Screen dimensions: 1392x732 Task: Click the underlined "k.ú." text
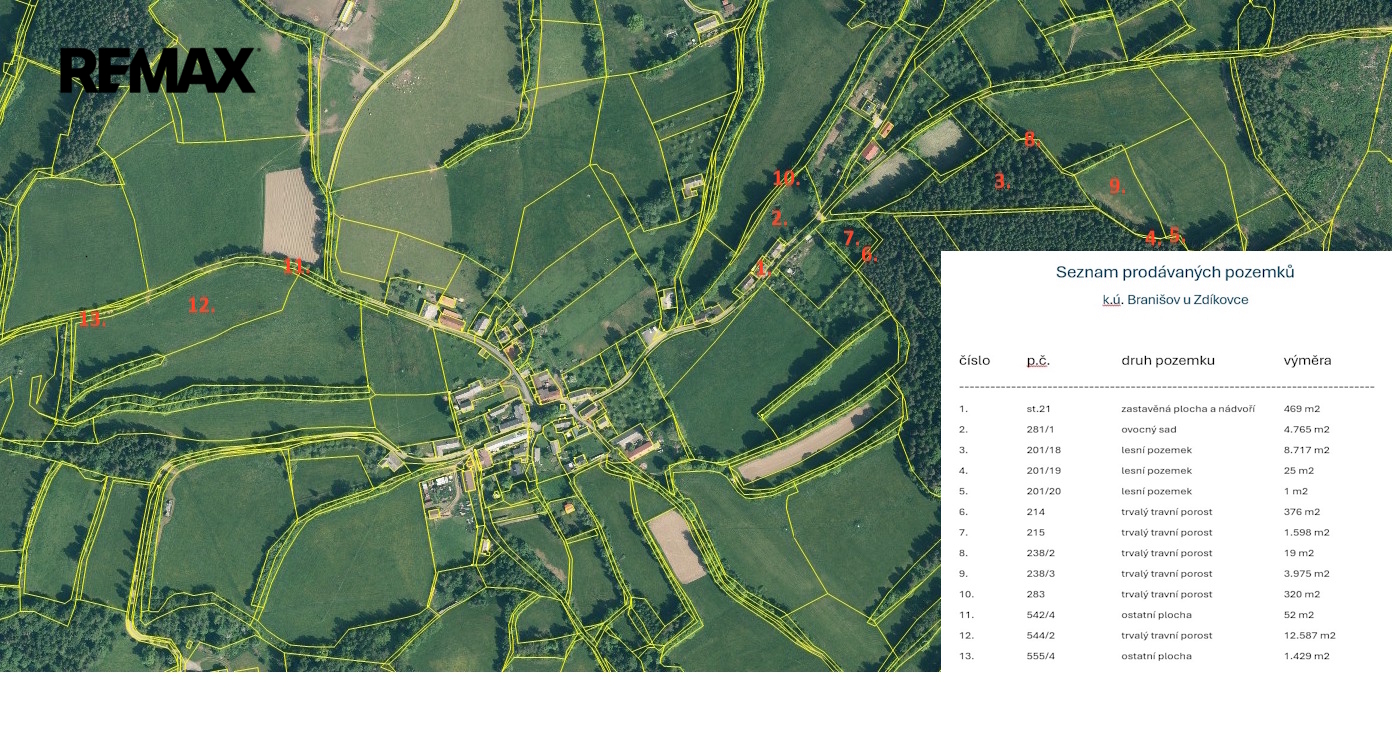(1112, 300)
